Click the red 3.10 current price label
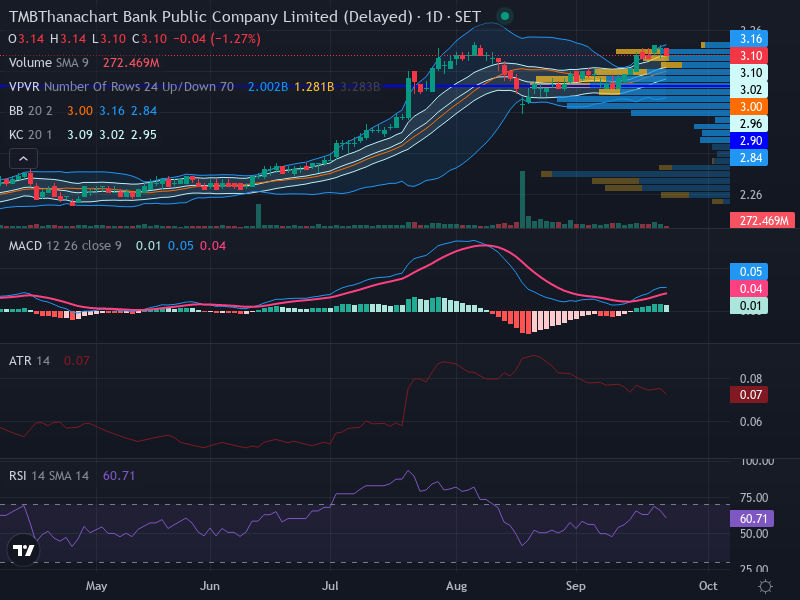800x600 pixels. [x=749, y=56]
